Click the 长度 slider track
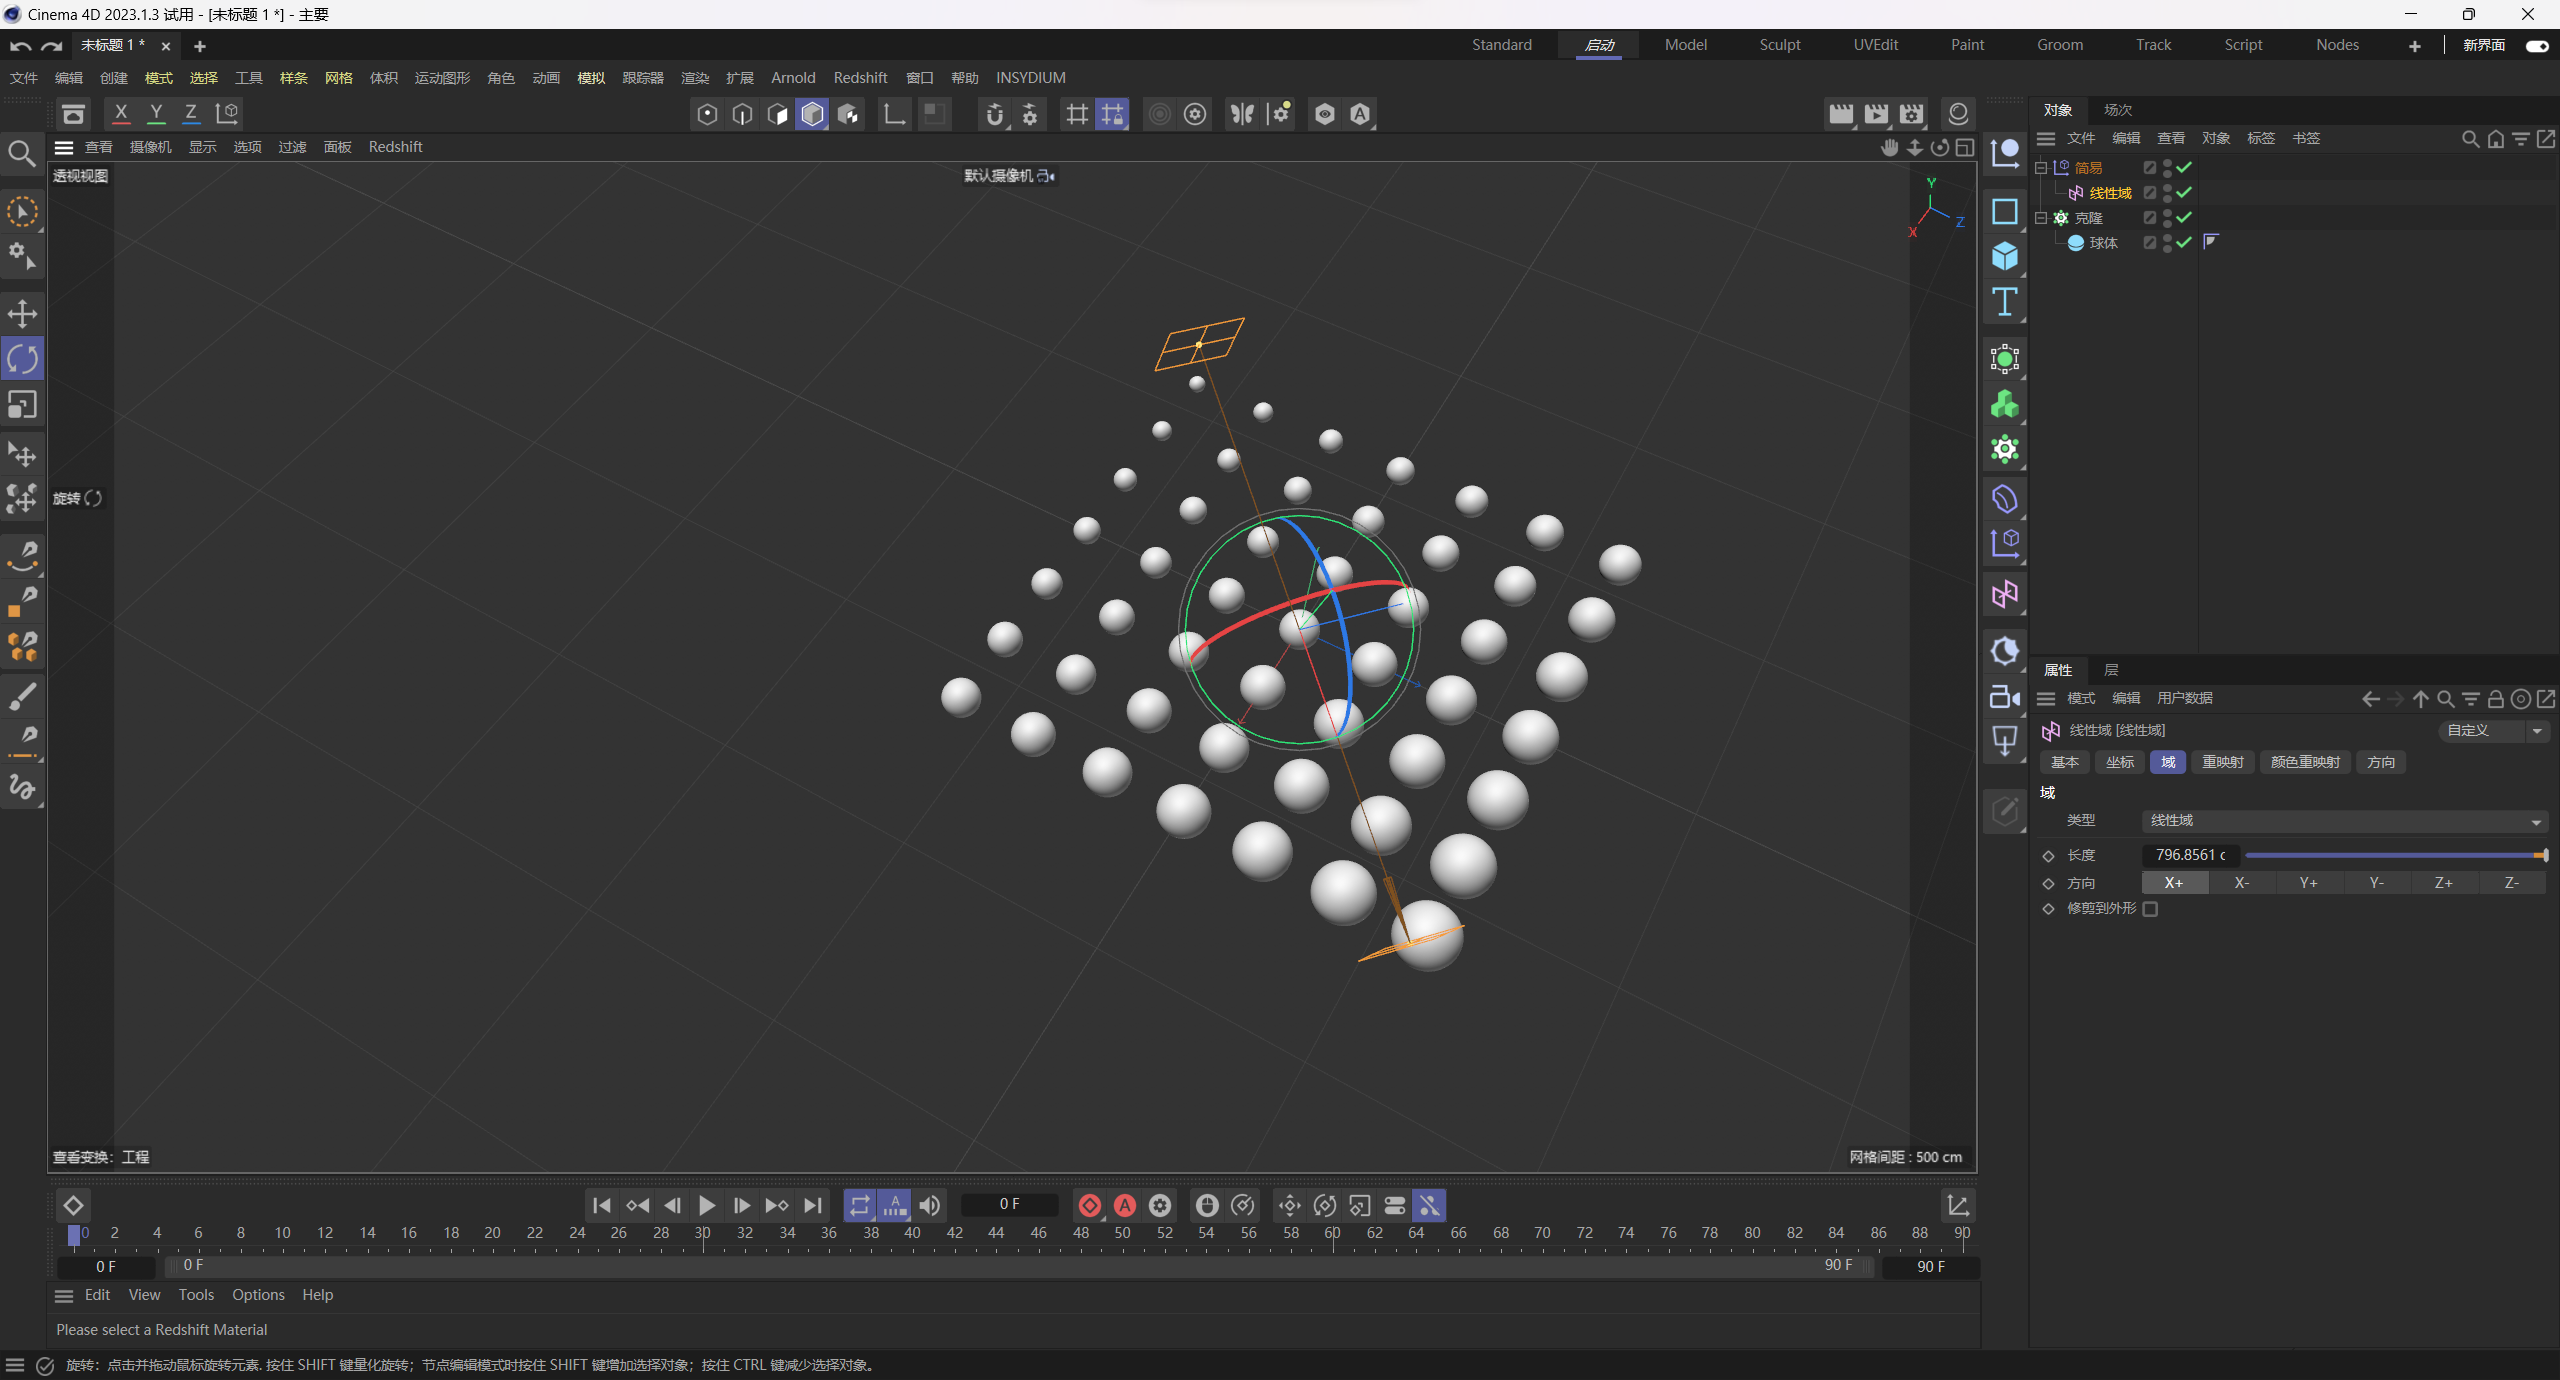This screenshot has width=2560, height=1380. pos(2395,856)
